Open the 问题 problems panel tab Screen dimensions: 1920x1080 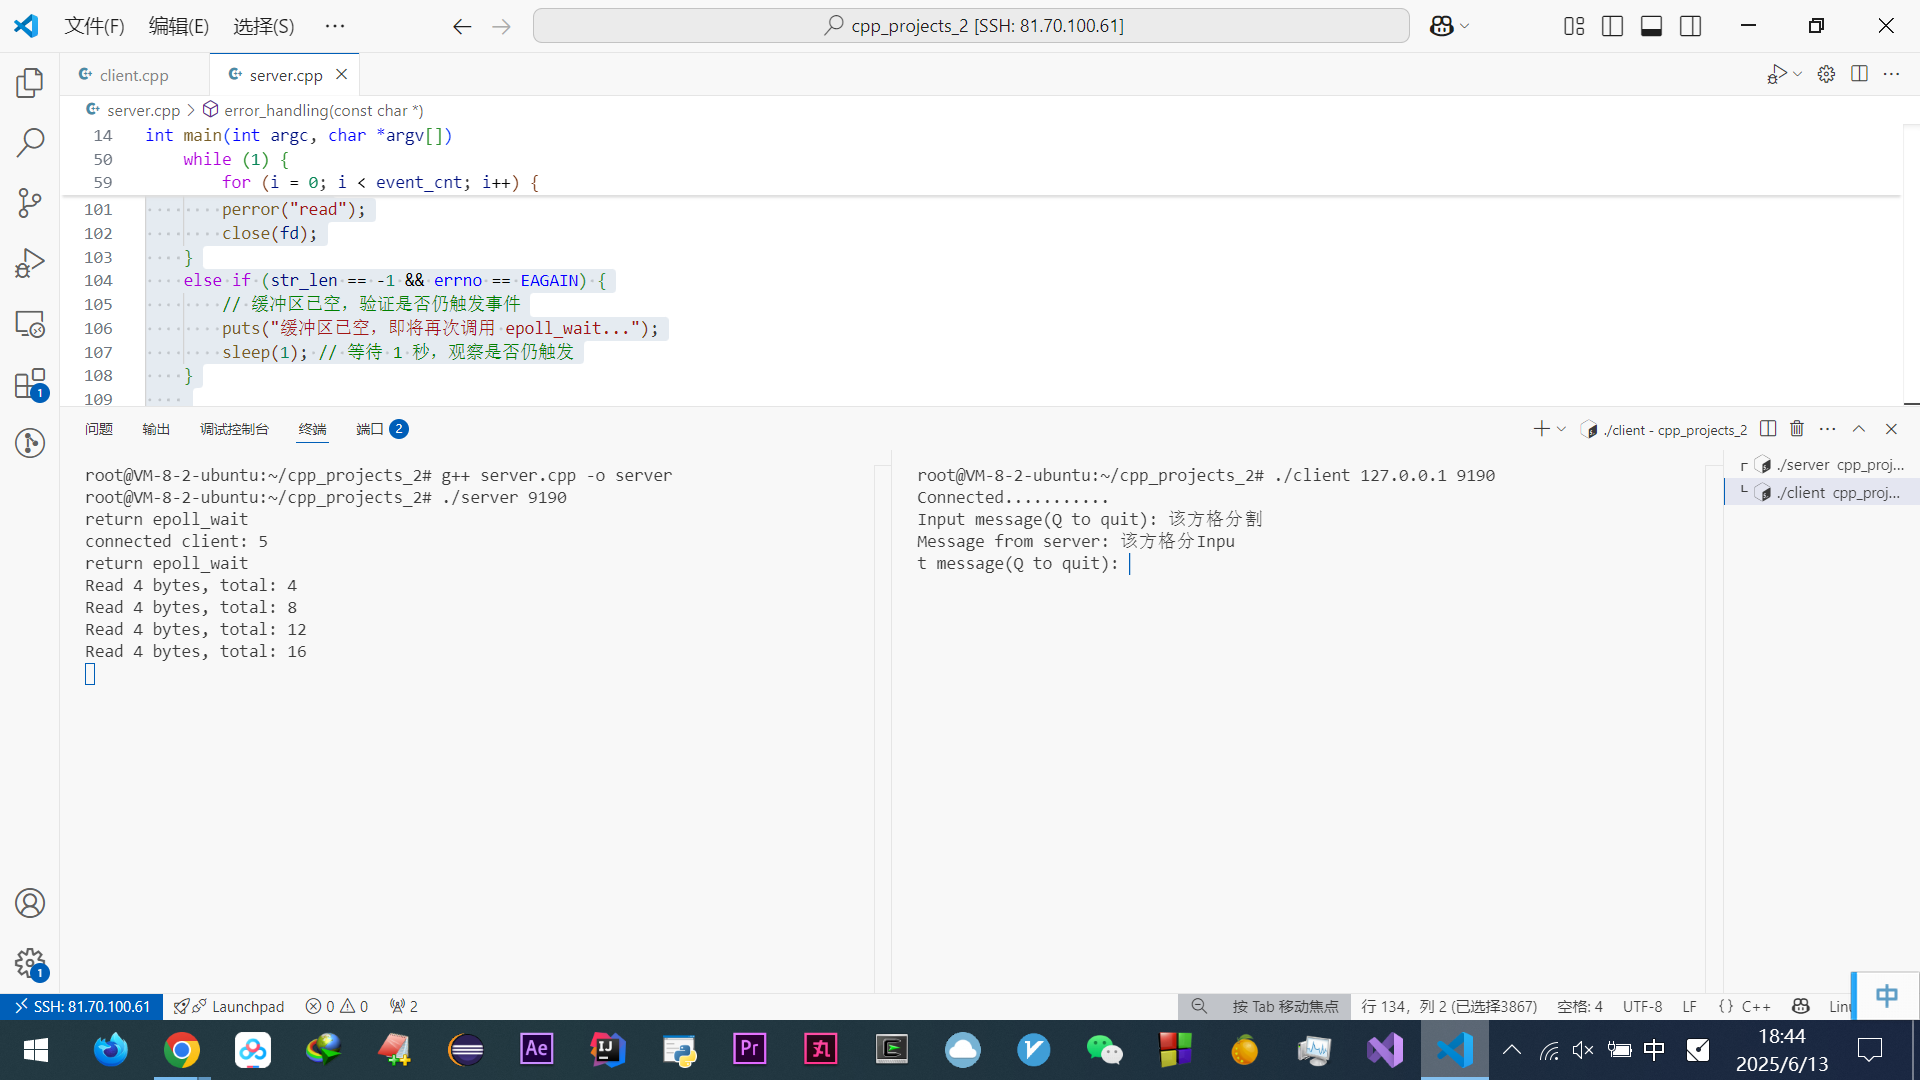(99, 429)
